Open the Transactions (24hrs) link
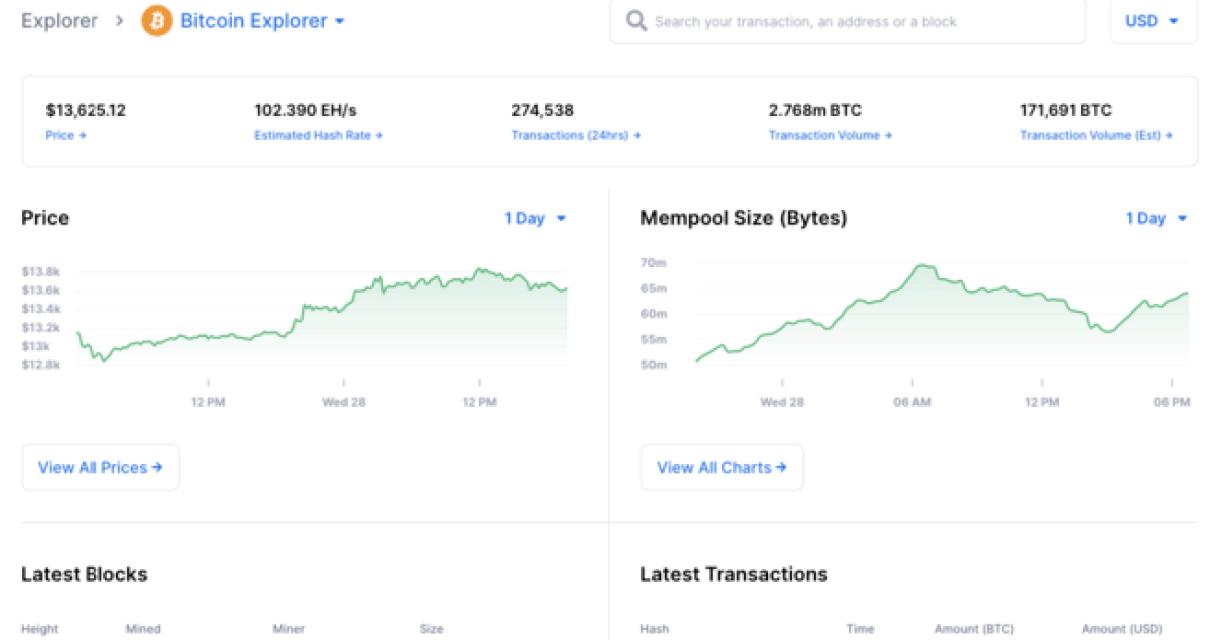The width and height of the screenshot is (1210, 640). [x=575, y=135]
